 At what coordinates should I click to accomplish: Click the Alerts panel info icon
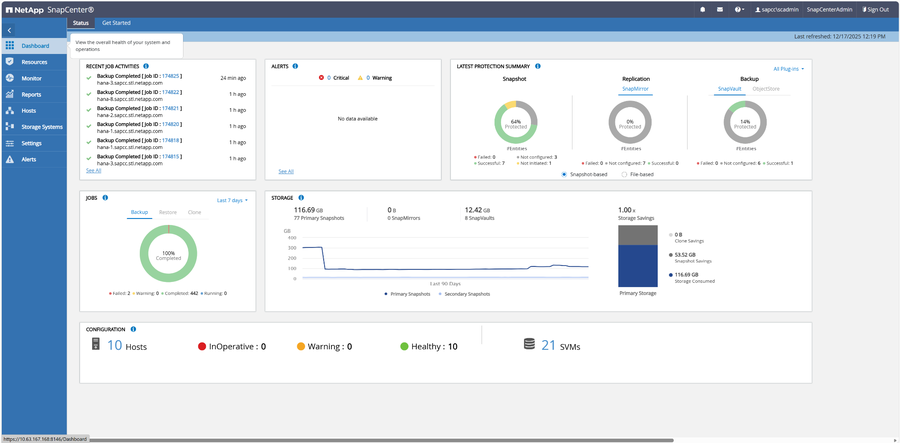point(295,66)
